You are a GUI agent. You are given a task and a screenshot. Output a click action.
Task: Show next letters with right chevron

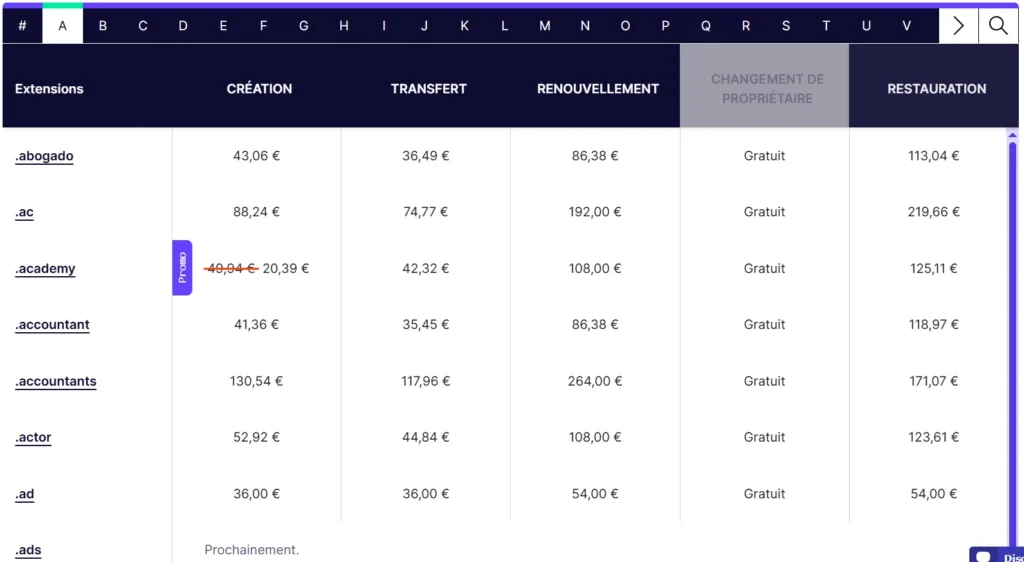pos(958,26)
